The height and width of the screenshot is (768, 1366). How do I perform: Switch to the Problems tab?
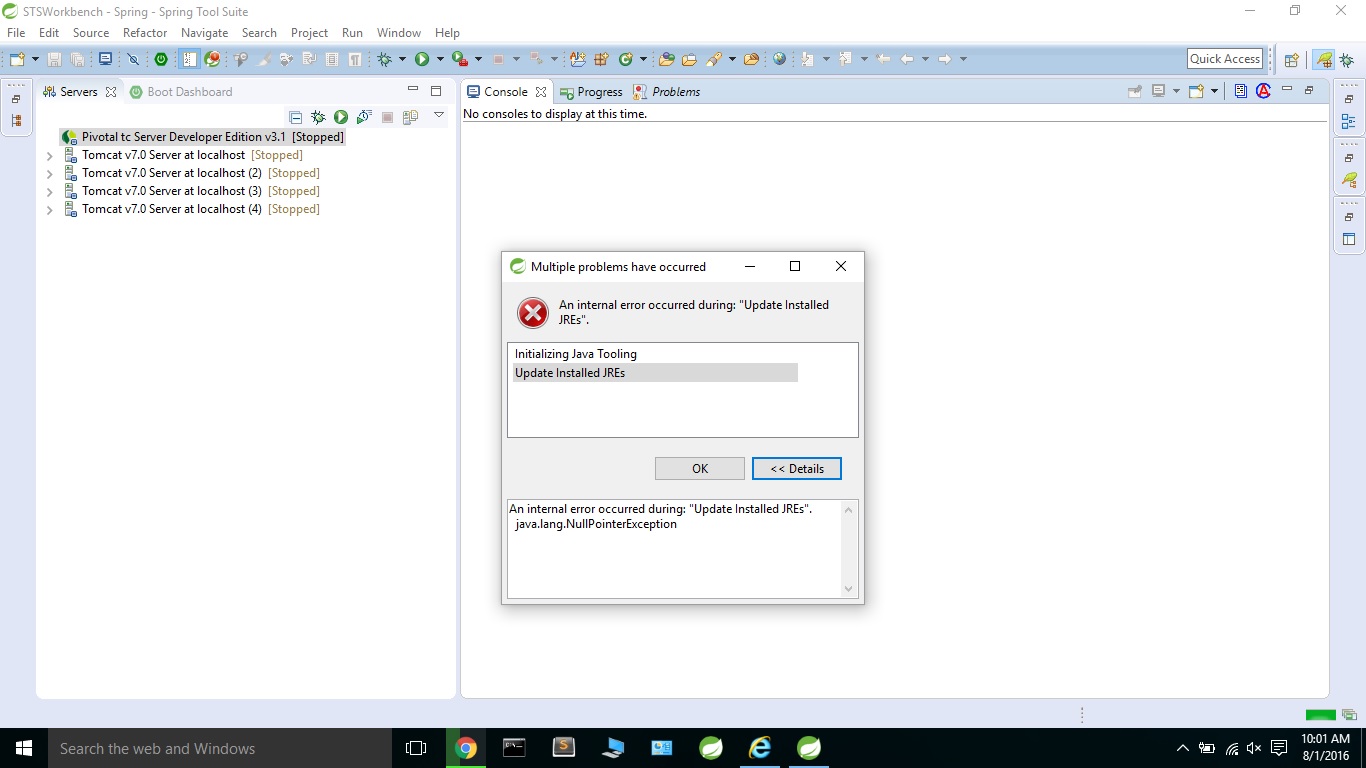point(667,91)
